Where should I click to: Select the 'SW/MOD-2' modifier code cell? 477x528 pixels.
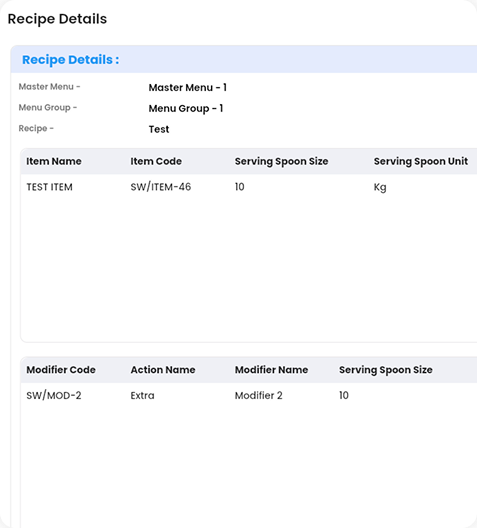(54, 395)
